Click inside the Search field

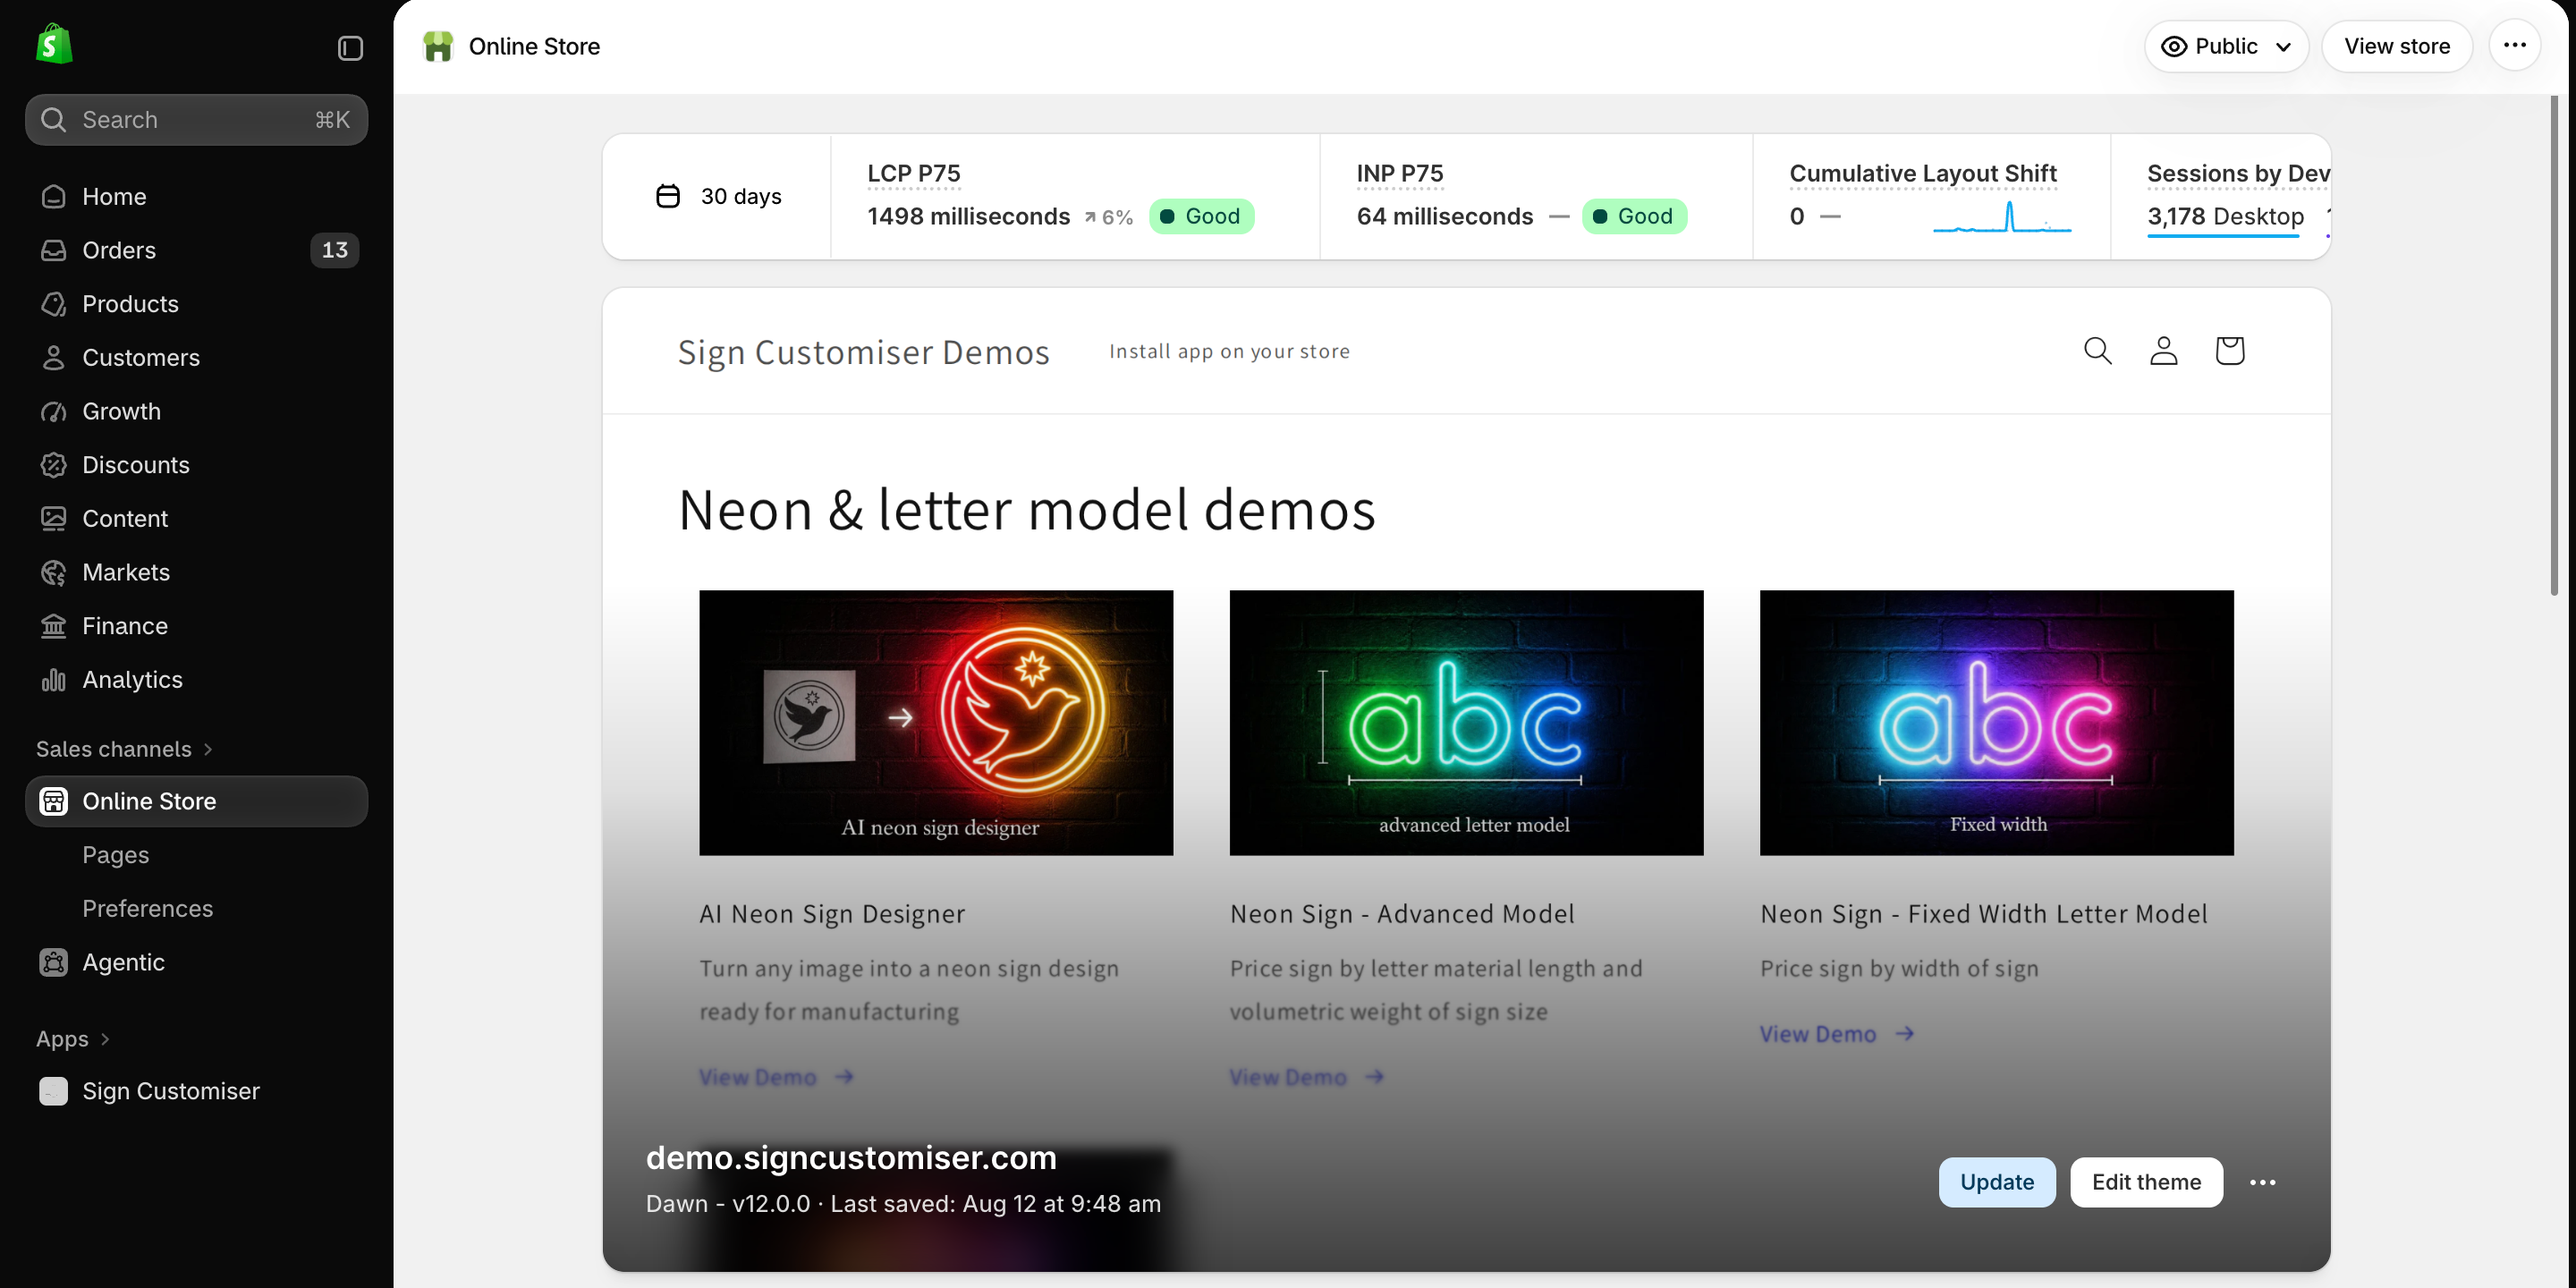point(196,120)
